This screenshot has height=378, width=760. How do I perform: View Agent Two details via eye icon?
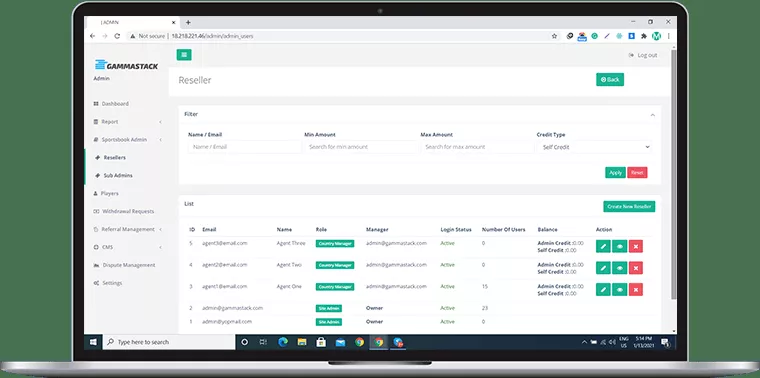pos(619,268)
